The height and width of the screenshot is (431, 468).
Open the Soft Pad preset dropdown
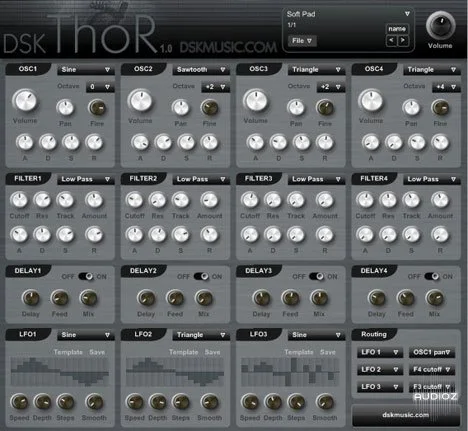[348, 14]
